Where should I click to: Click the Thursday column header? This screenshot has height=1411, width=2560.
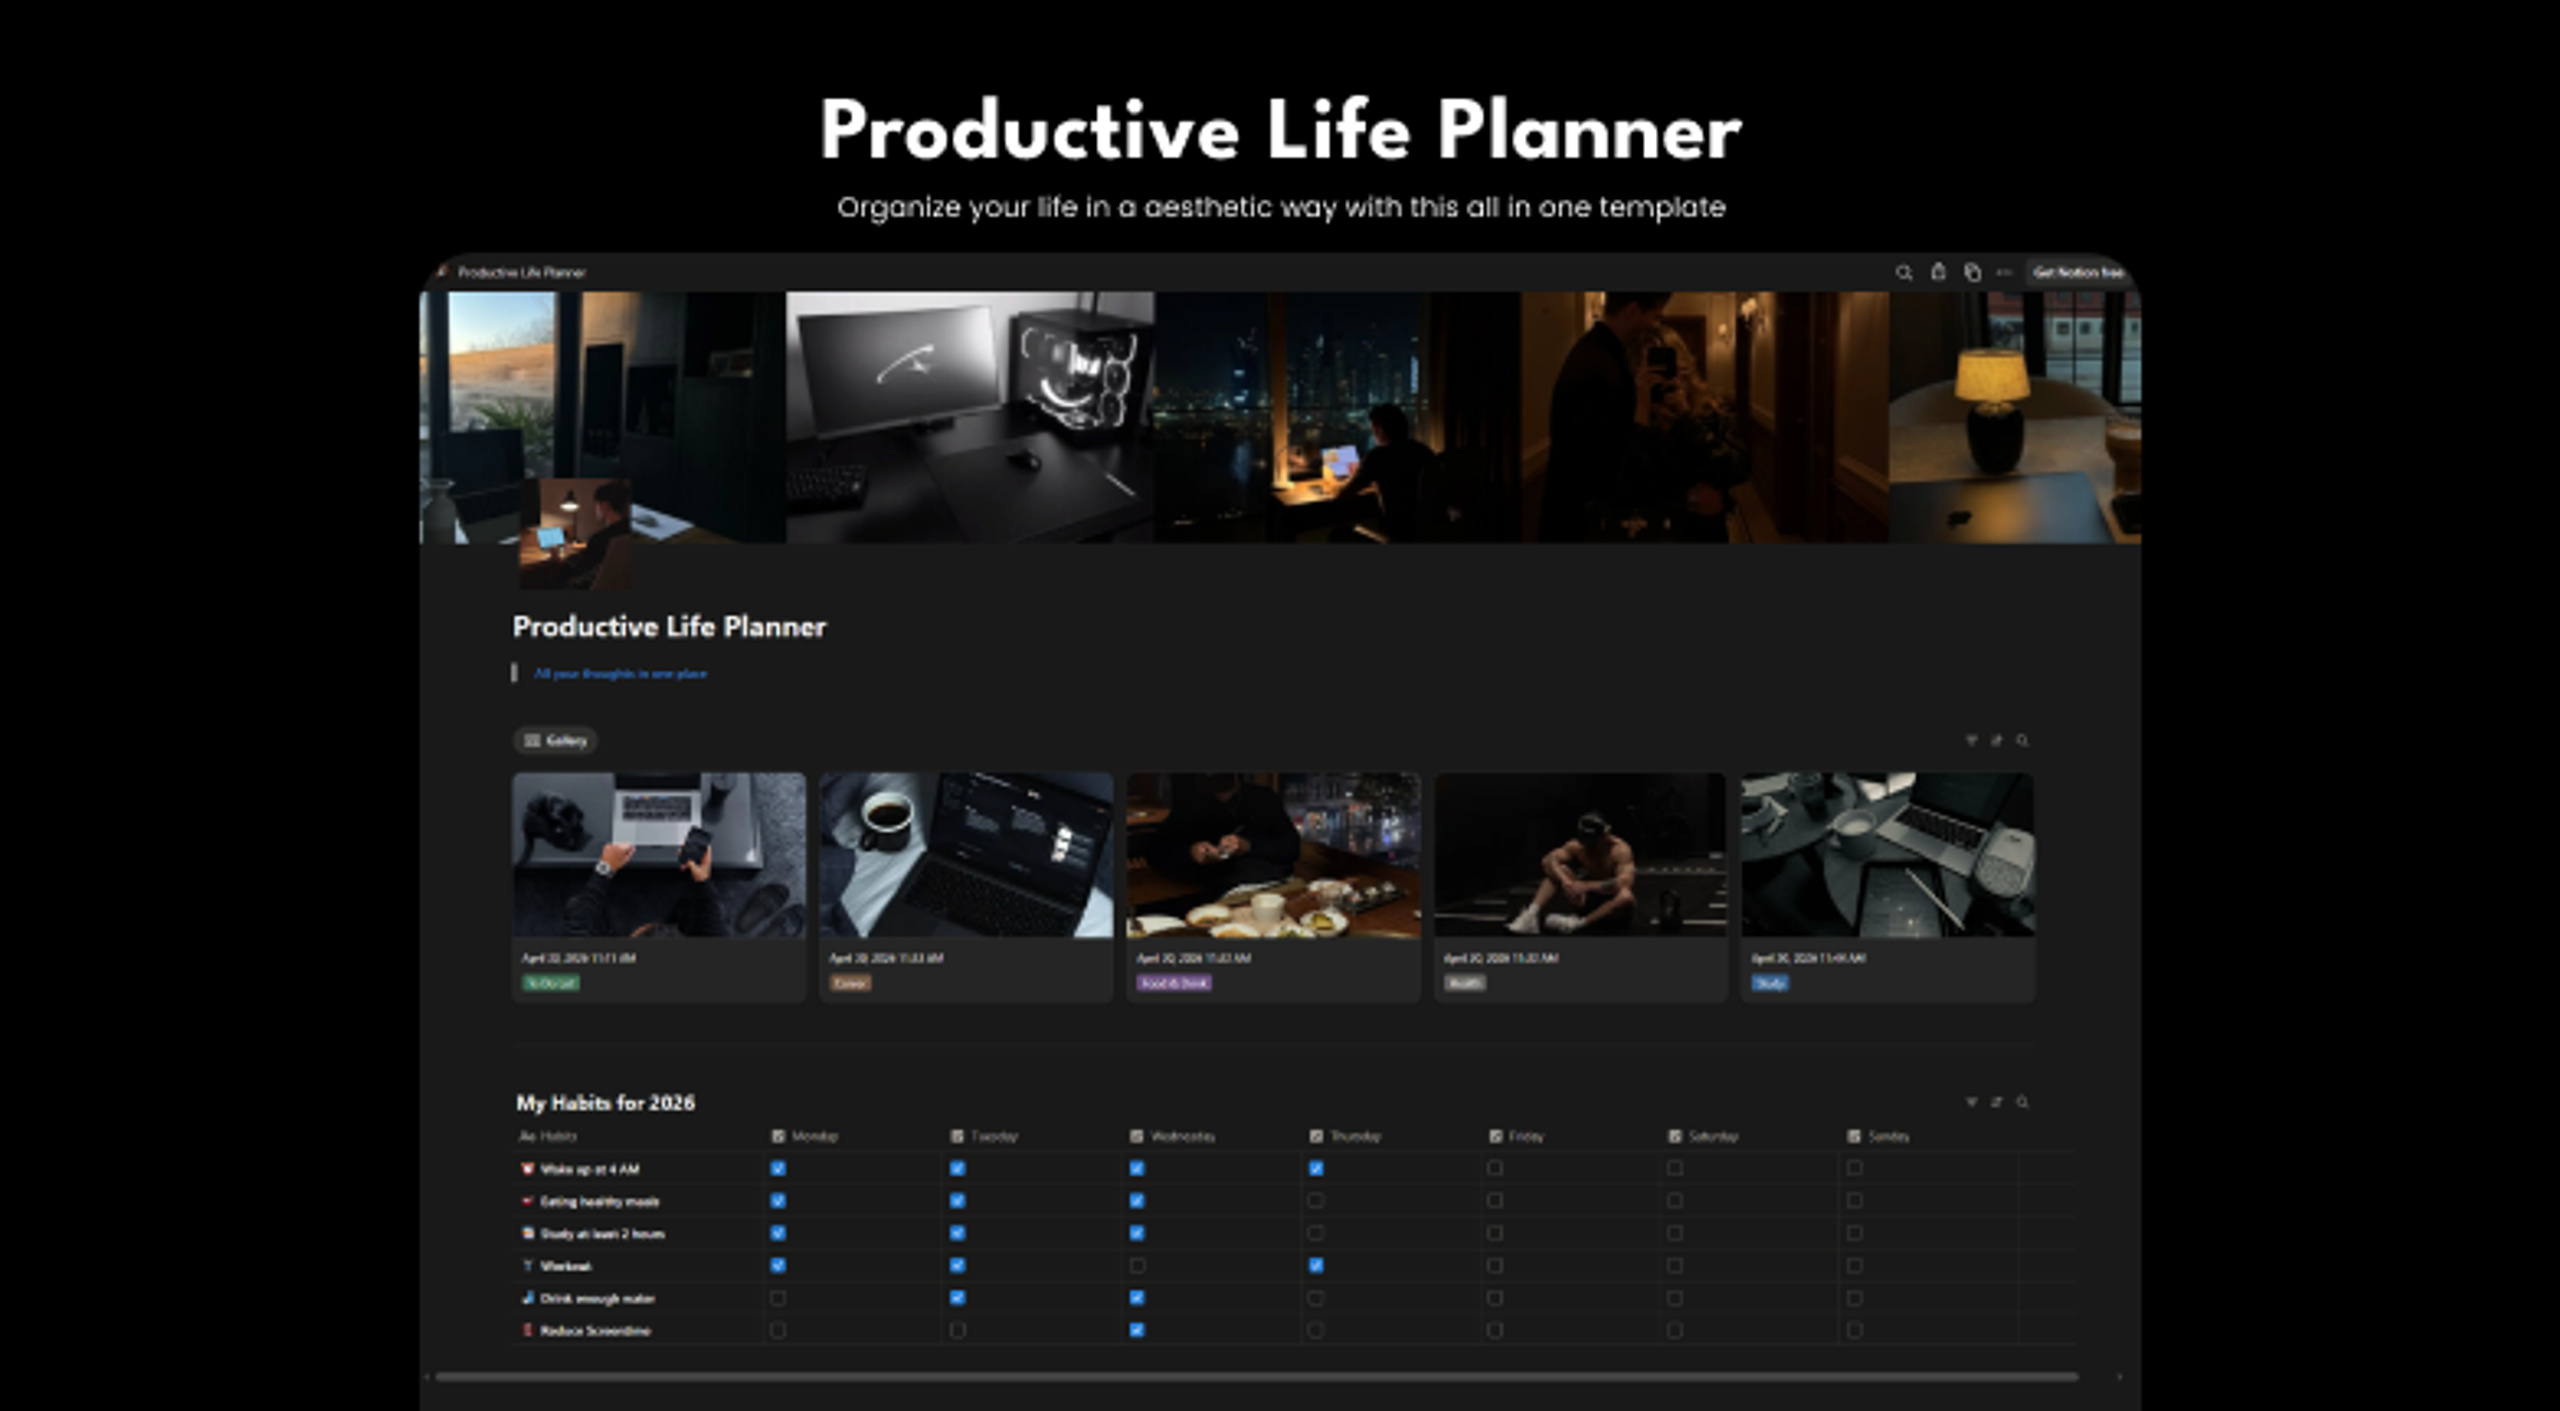click(1345, 1136)
